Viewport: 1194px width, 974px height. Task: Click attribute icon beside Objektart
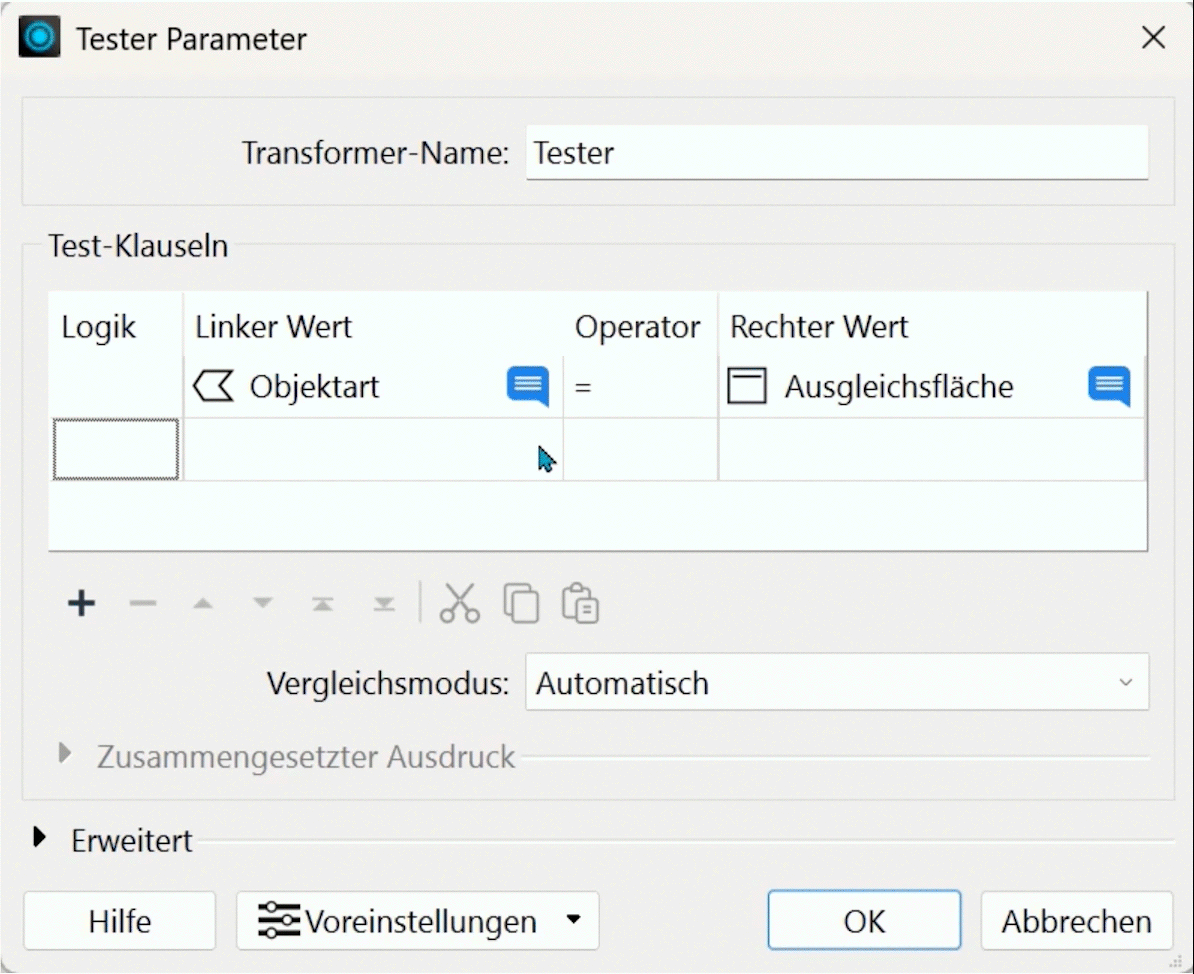point(213,386)
